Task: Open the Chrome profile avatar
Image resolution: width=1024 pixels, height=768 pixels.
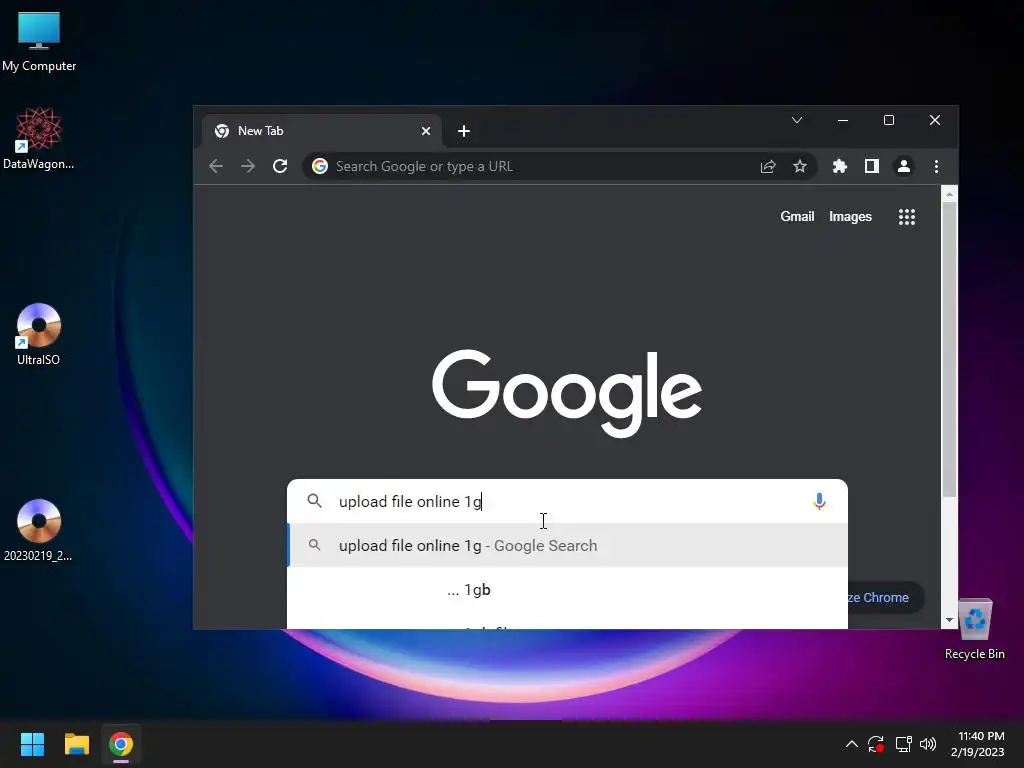Action: (904, 167)
